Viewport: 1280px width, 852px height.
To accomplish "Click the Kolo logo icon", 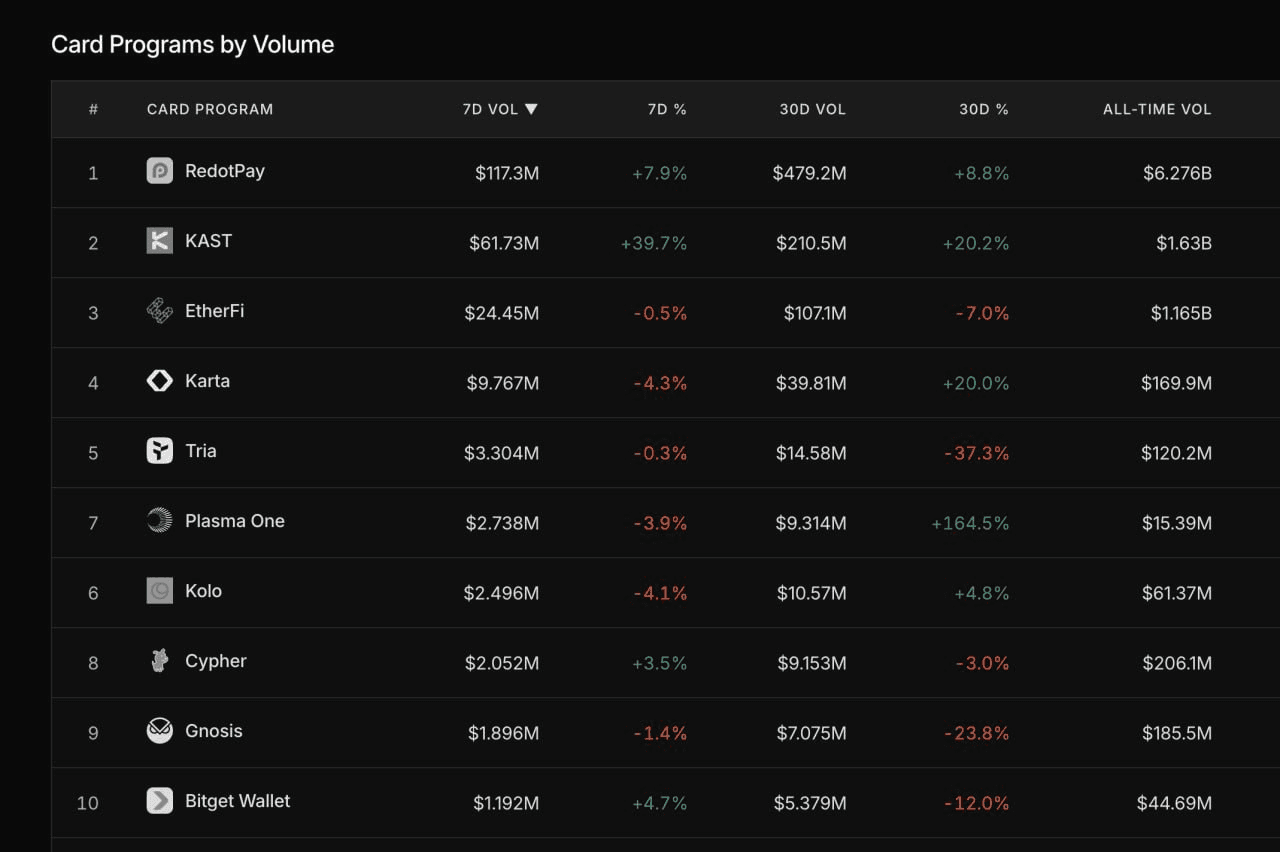I will pos(159,591).
